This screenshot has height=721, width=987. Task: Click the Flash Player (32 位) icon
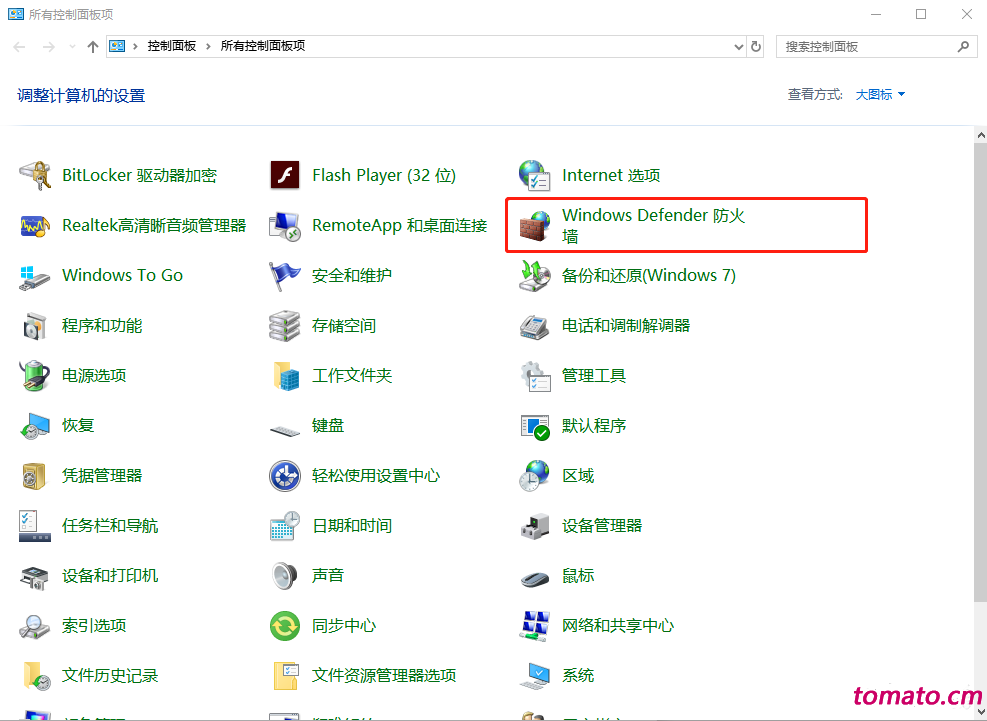pos(285,175)
